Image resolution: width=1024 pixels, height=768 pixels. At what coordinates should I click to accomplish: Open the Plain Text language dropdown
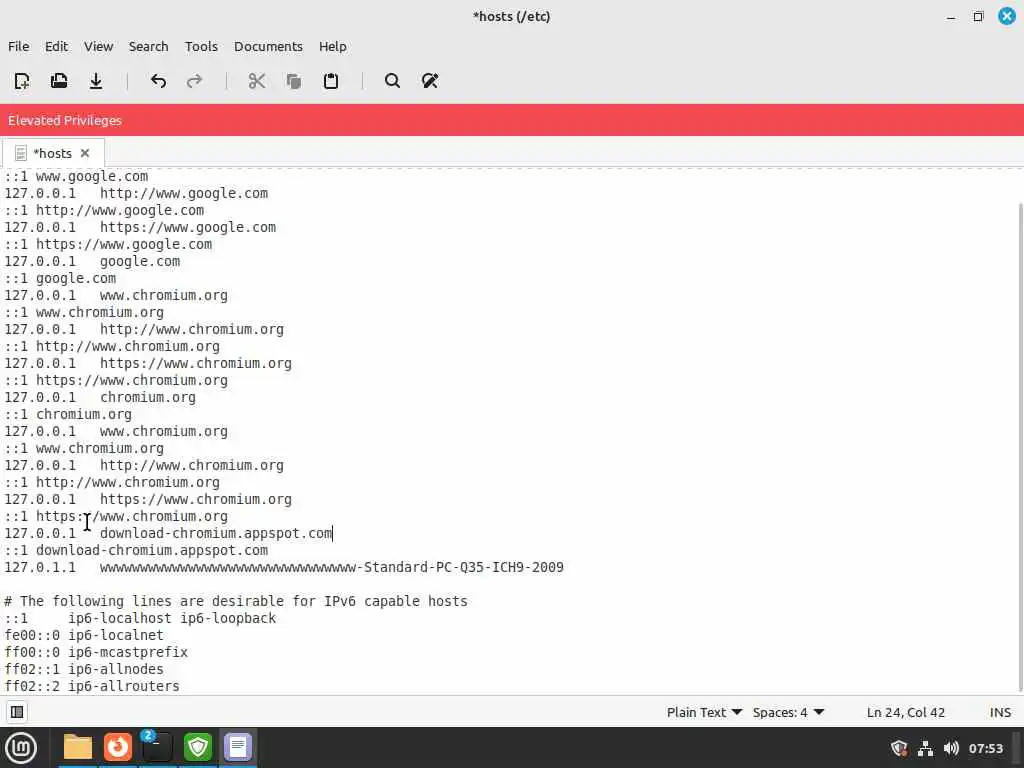[x=704, y=712]
